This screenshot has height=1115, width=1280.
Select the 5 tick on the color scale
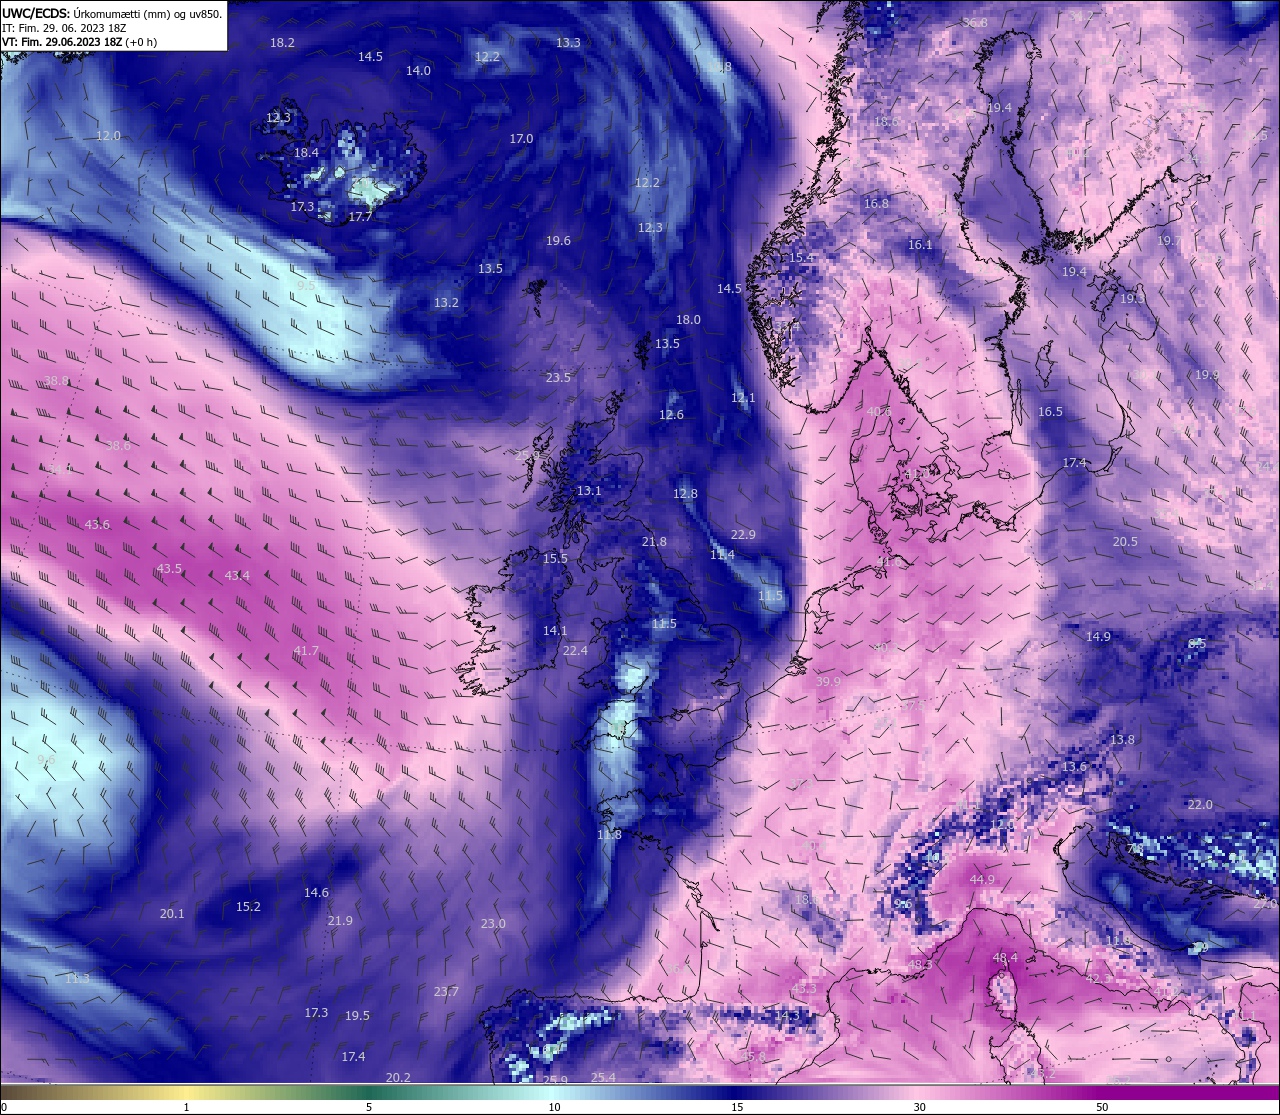(369, 1107)
